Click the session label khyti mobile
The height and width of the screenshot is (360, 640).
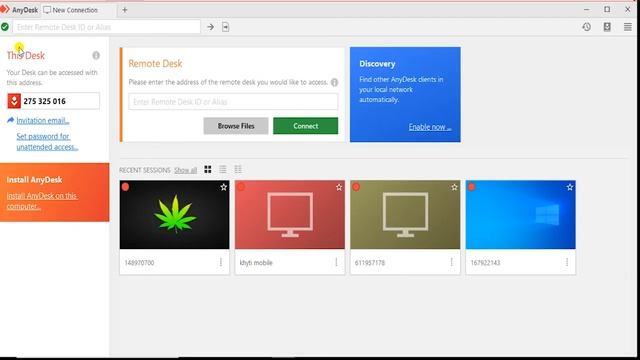click(x=256, y=262)
